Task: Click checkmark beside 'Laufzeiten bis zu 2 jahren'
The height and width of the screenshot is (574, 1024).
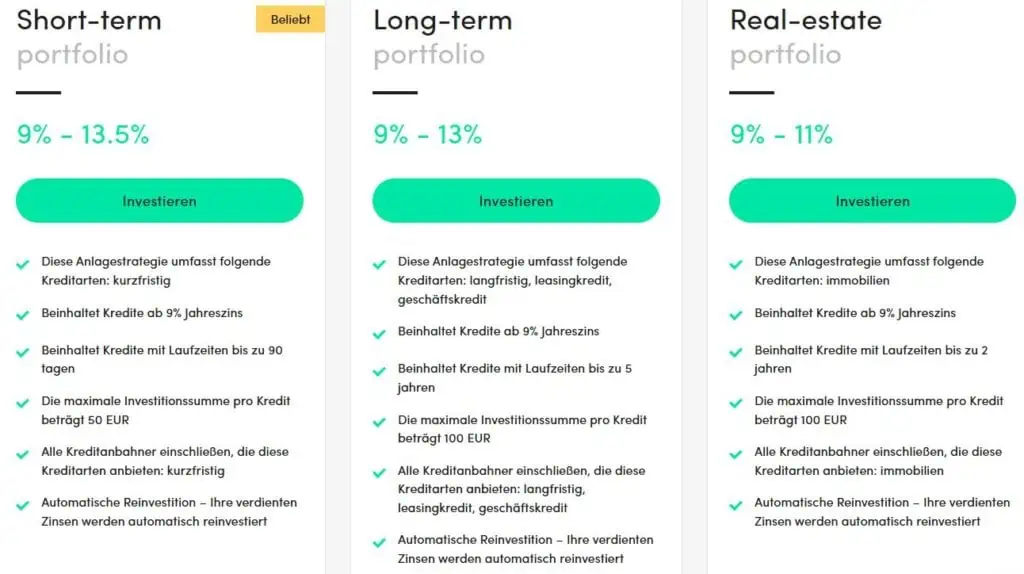Action: 736,352
